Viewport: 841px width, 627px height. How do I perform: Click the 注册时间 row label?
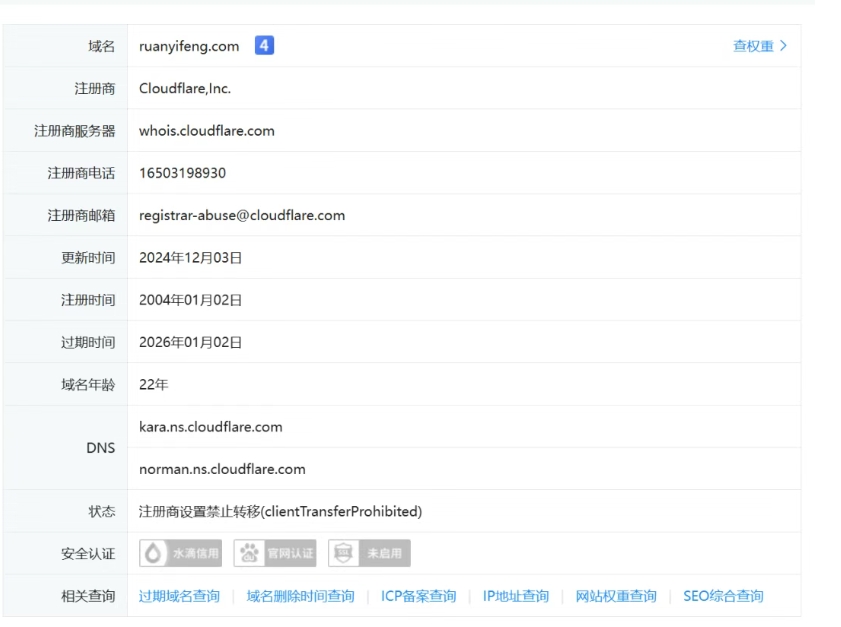pyautogui.click(x=88, y=300)
